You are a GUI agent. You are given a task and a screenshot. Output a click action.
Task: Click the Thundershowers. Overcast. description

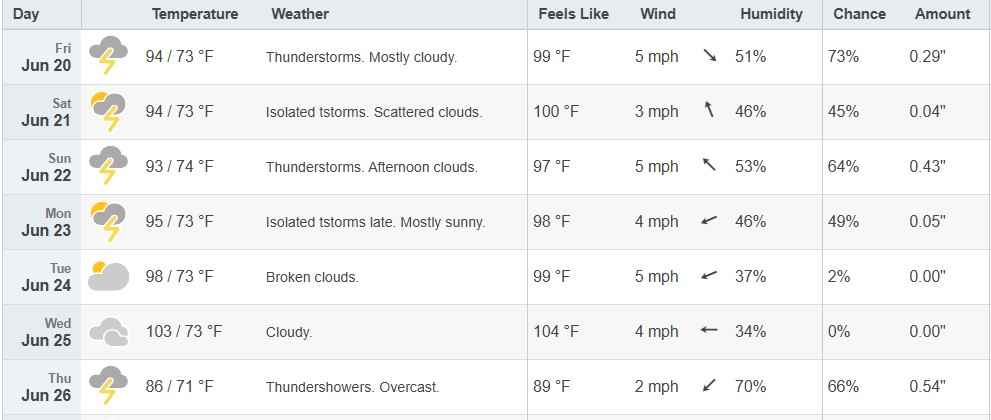352,387
